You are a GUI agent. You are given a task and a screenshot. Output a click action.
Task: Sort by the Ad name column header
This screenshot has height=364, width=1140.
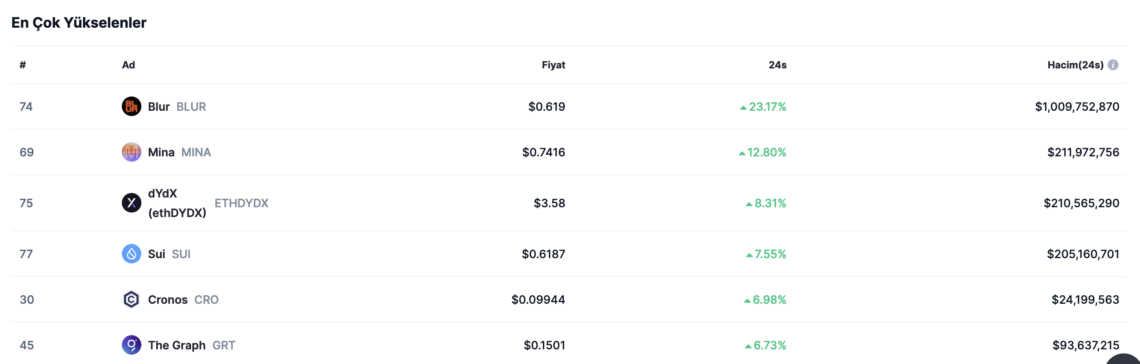point(129,65)
